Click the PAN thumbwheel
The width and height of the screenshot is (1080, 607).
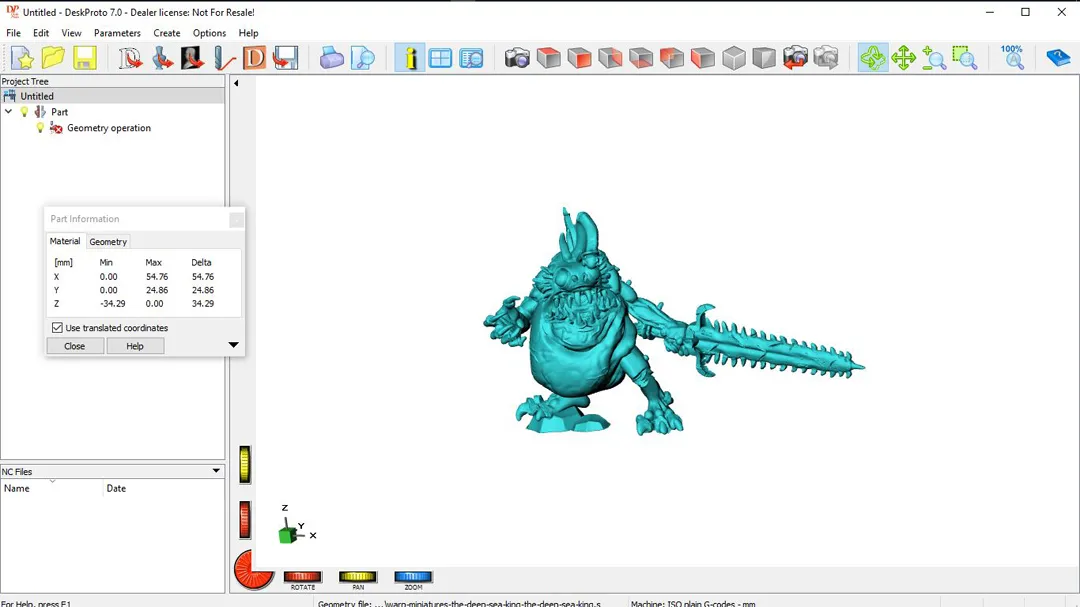[x=357, y=577]
